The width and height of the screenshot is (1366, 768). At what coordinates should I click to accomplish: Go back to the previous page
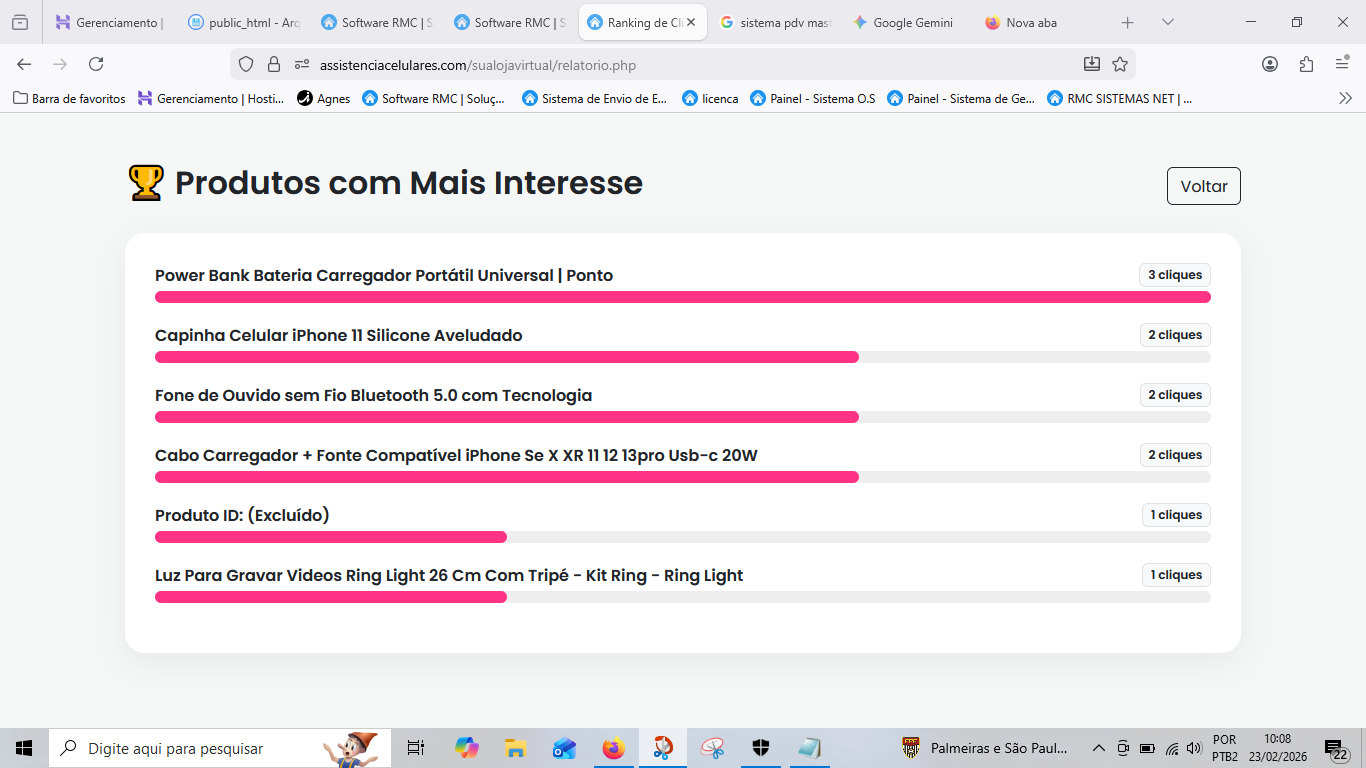coord(23,62)
